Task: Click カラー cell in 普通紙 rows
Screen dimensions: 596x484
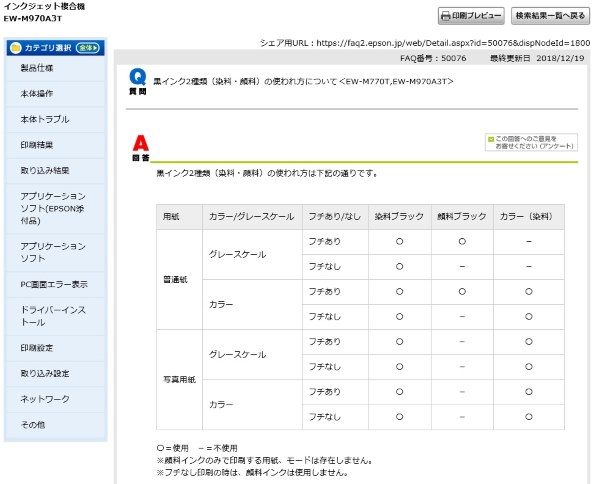Action: [252, 305]
